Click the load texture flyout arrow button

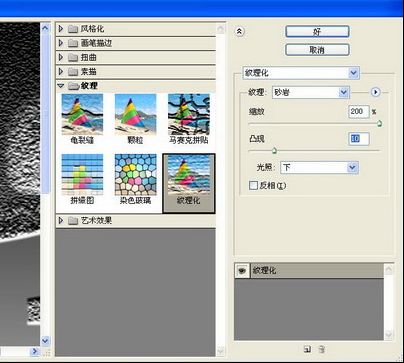376,92
